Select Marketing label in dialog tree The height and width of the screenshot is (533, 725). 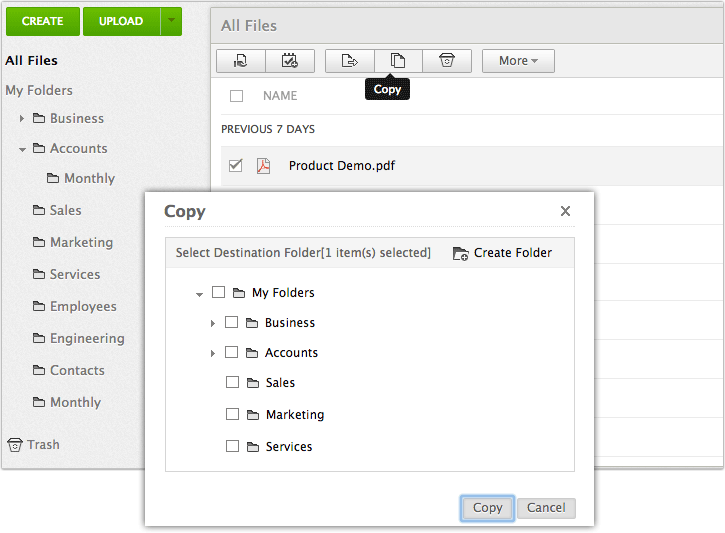pos(295,415)
